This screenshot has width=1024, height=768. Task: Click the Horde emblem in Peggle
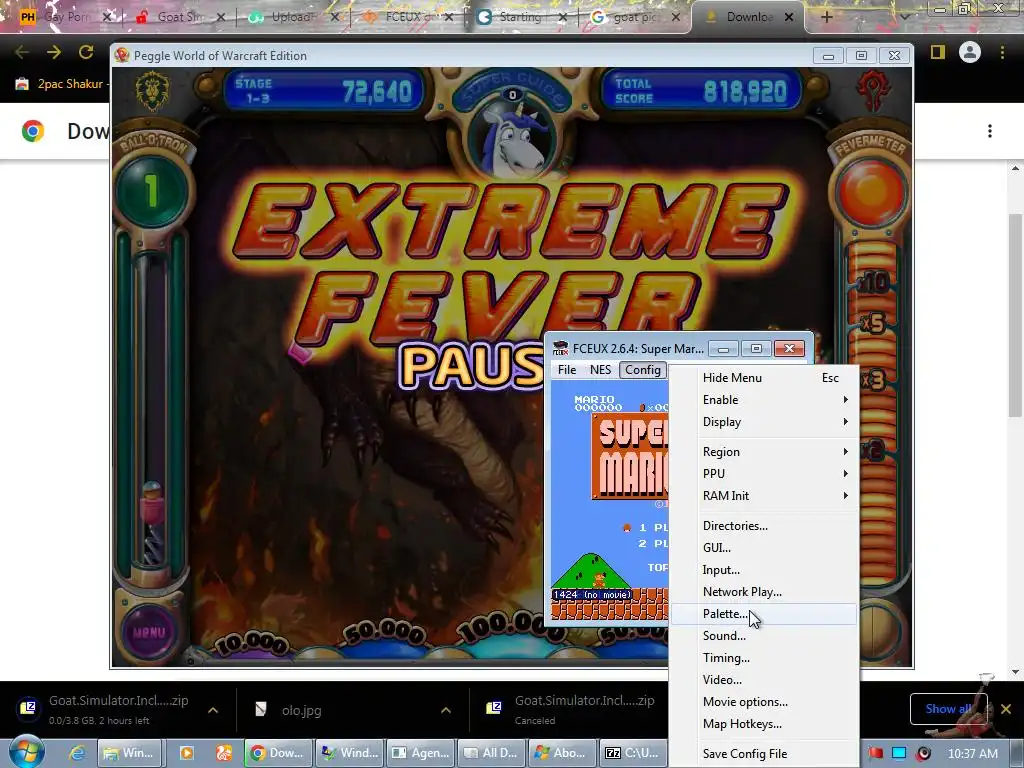tap(874, 91)
